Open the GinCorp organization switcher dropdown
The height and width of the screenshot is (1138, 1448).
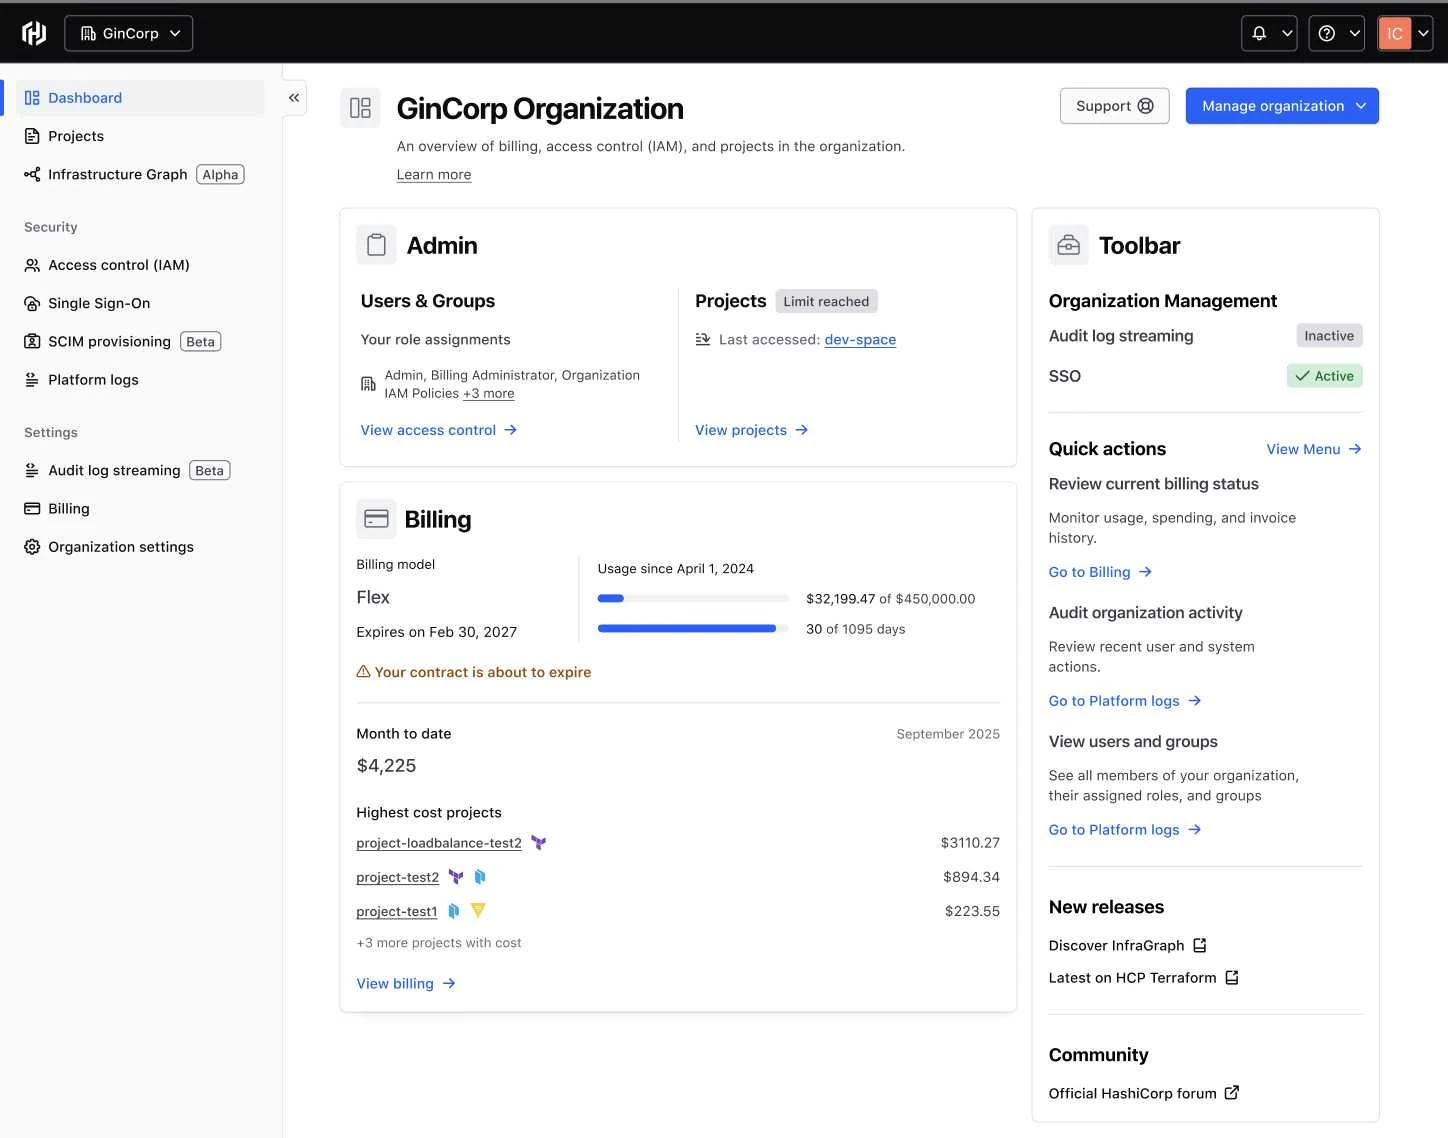coord(129,33)
